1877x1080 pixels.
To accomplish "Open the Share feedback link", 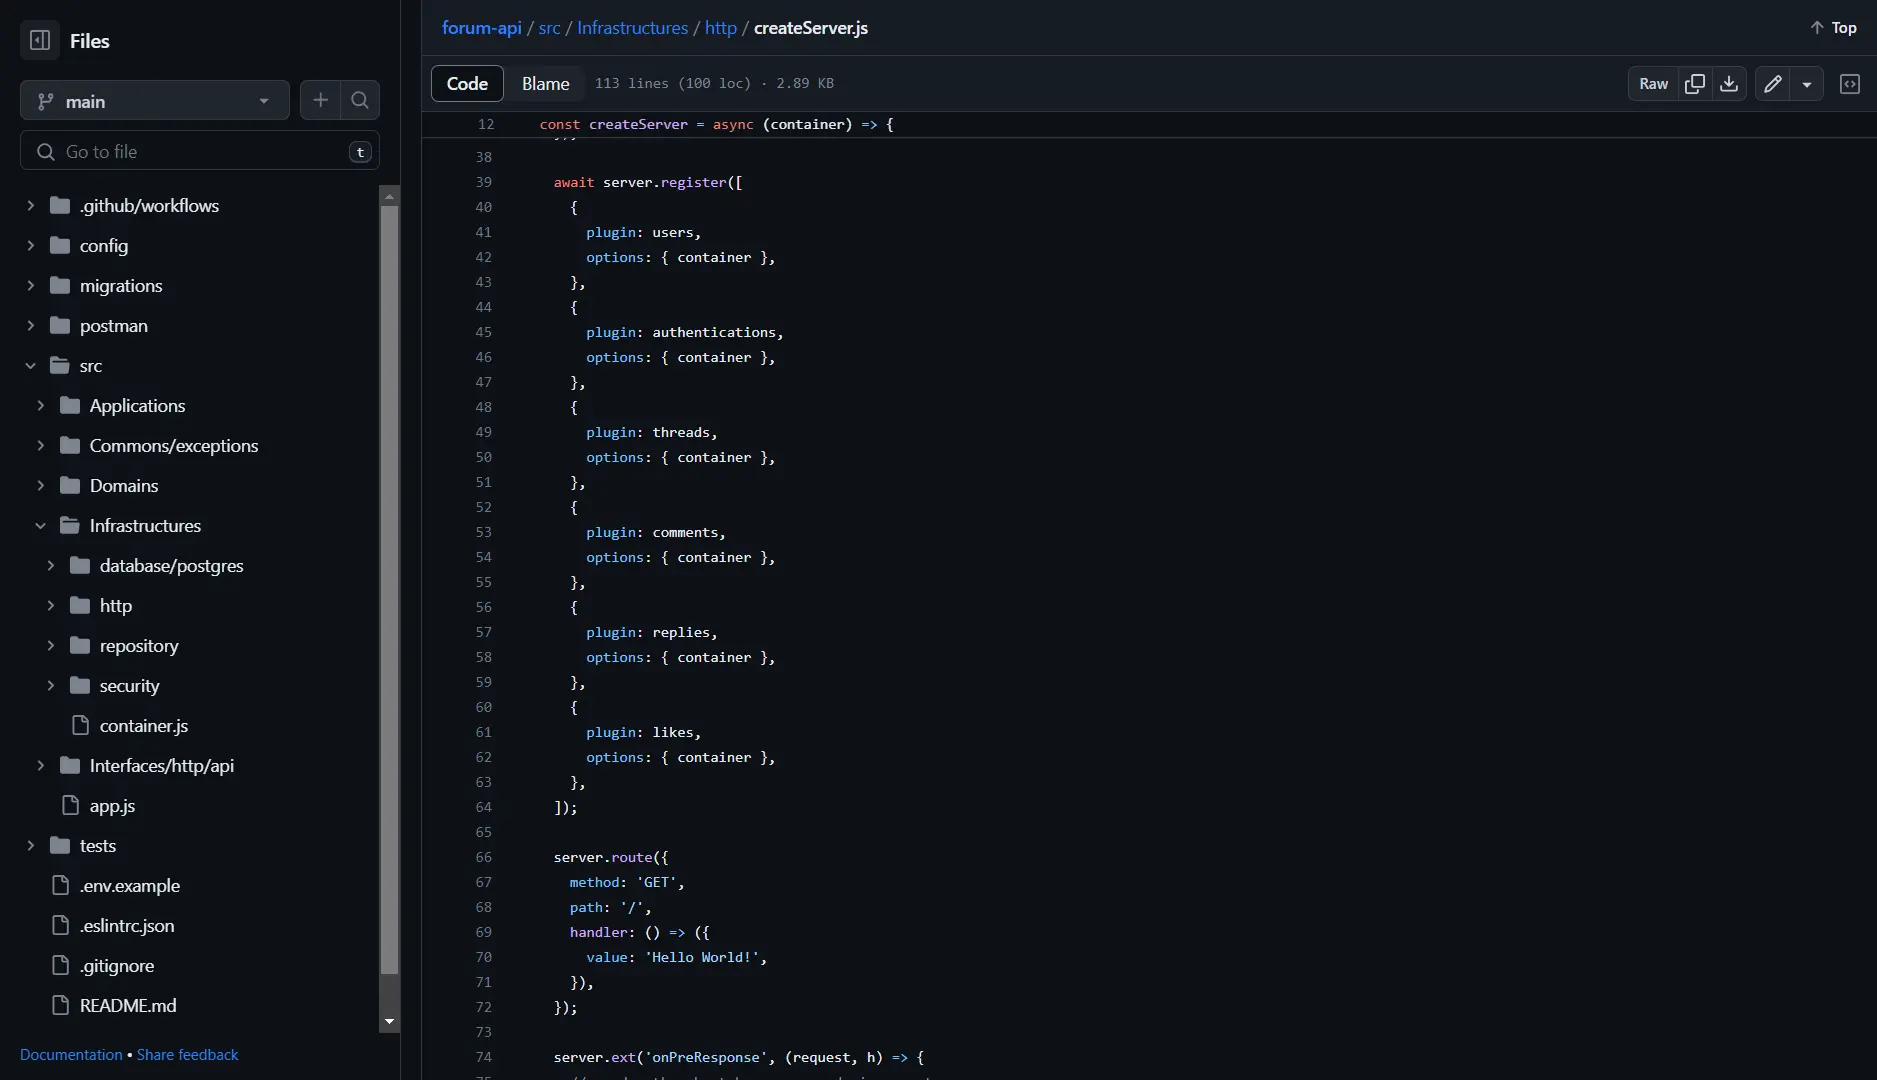I will (x=187, y=1055).
